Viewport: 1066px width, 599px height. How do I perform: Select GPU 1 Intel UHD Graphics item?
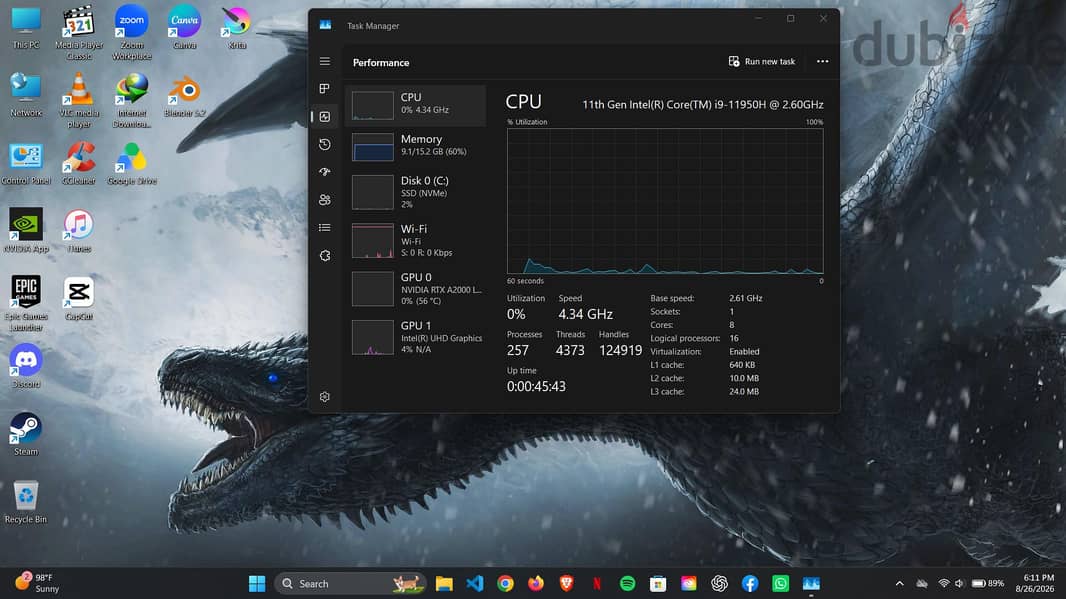click(415, 337)
